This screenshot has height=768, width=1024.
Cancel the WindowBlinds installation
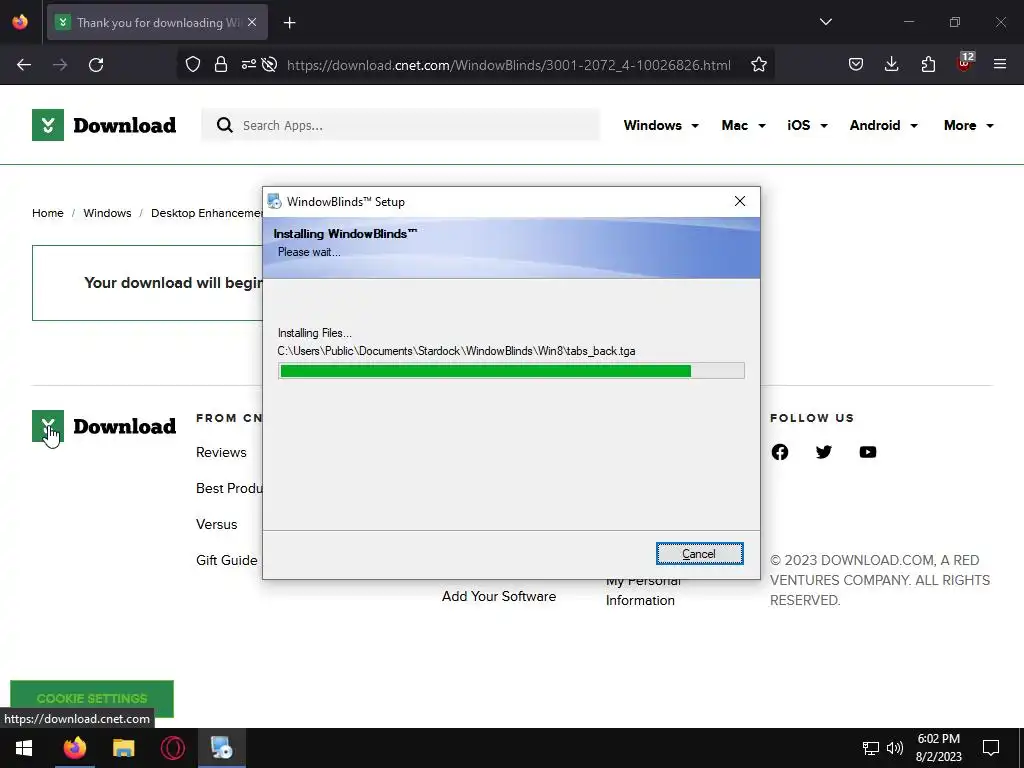[699, 554]
